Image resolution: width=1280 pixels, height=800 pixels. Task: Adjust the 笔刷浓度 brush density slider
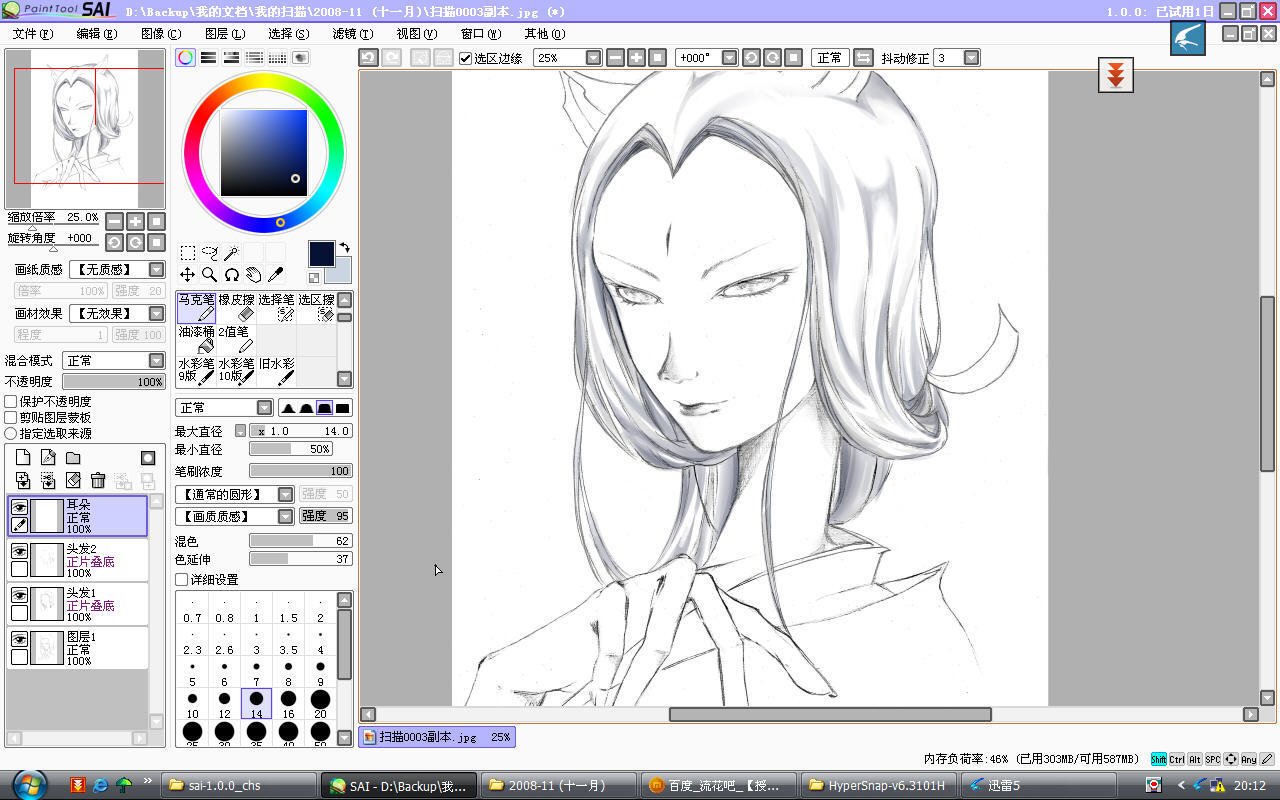pyautogui.click(x=300, y=471)
